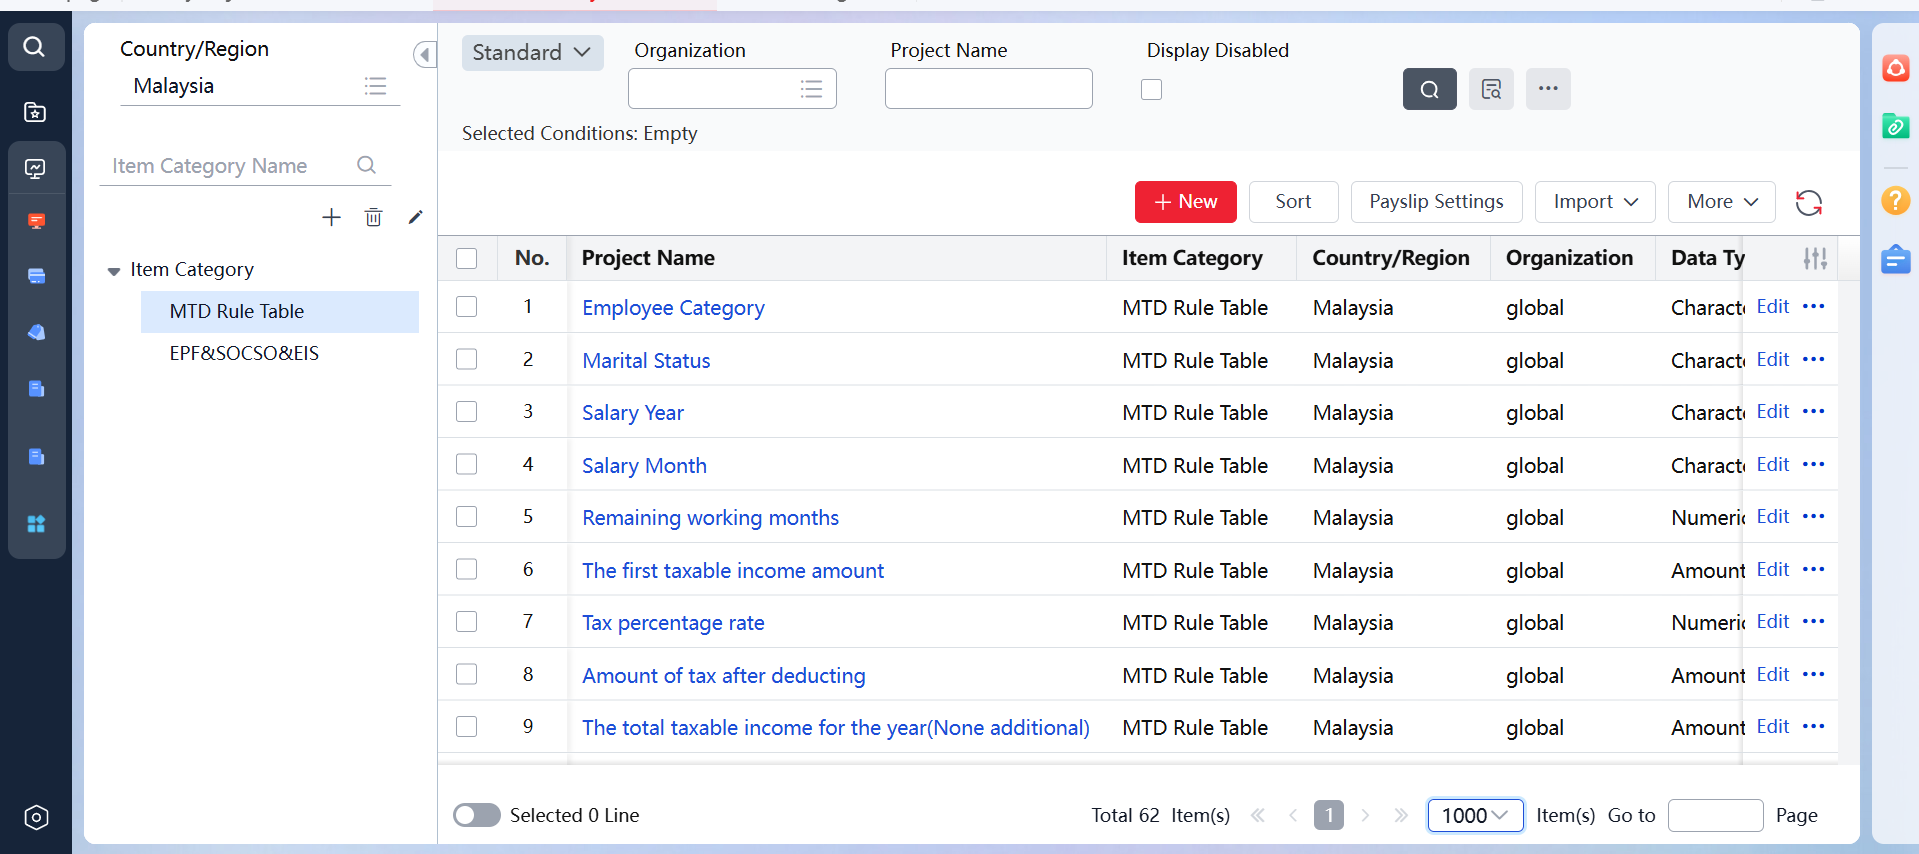1919x854 pixels.
Task: Toggle the Selected 0 Line switch
Action: pyautogui.click(x=477, y=815)
